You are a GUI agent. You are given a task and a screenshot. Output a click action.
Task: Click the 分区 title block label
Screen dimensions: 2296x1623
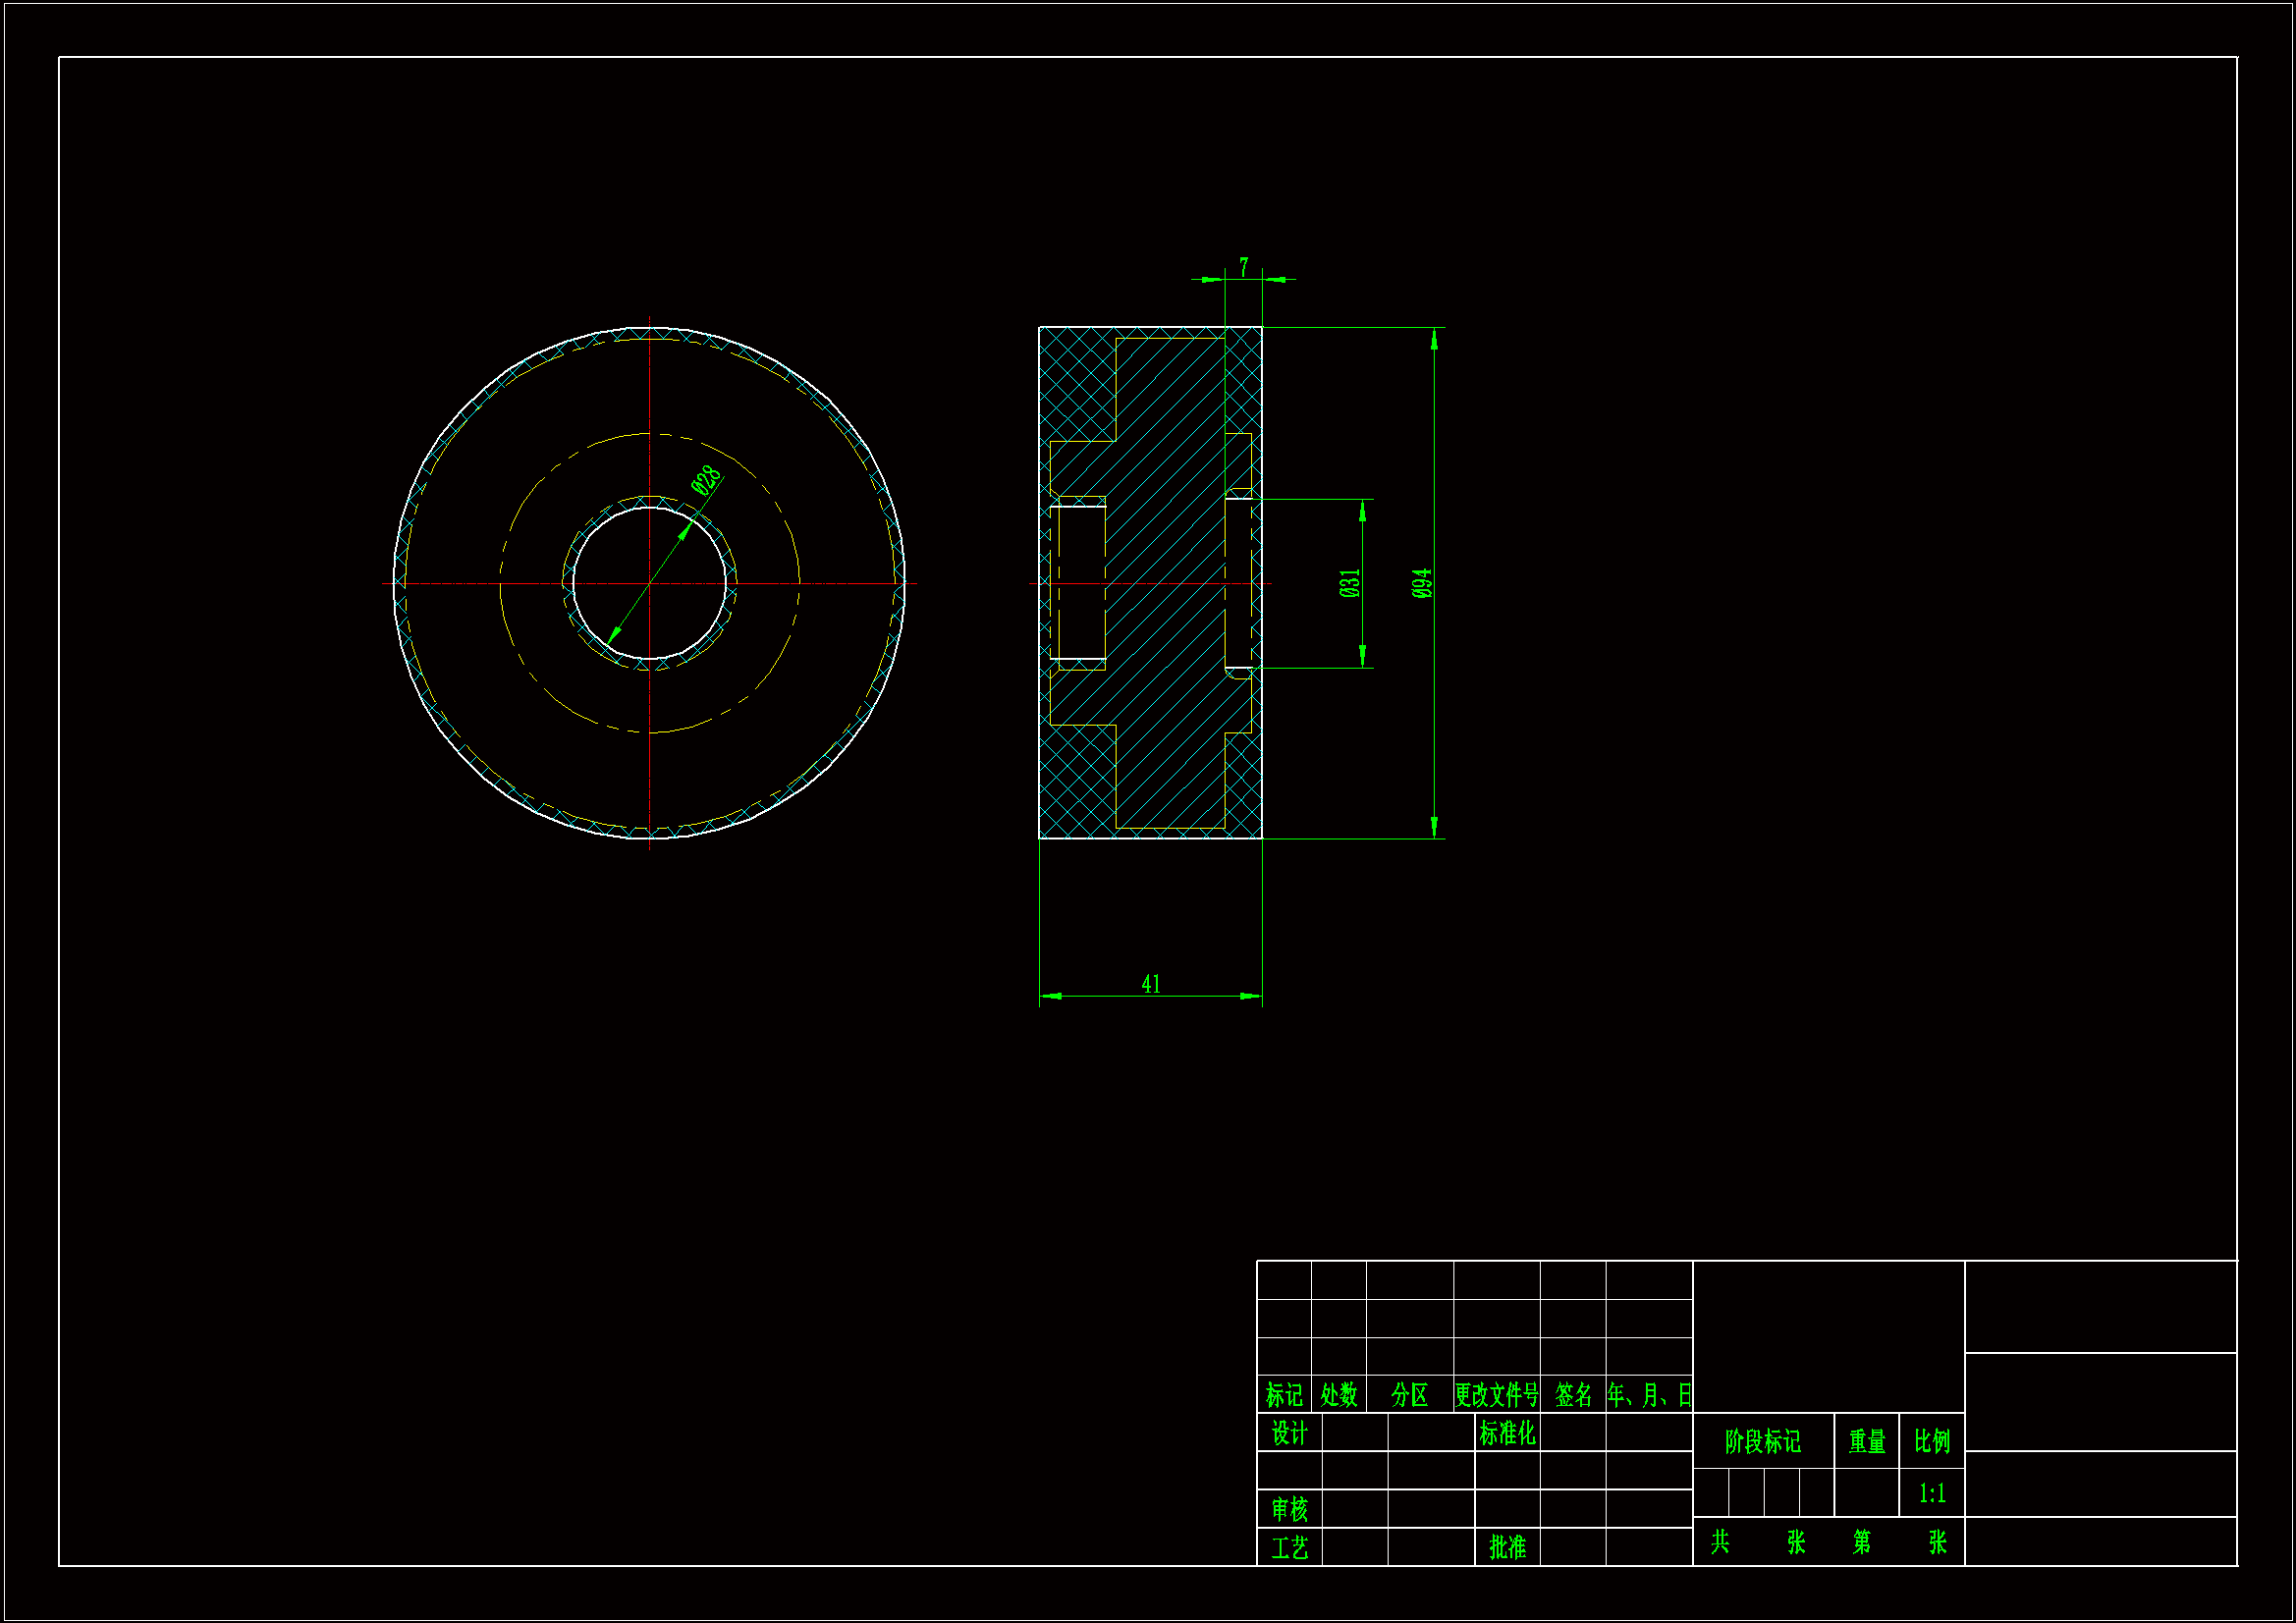point(1409,1394)
